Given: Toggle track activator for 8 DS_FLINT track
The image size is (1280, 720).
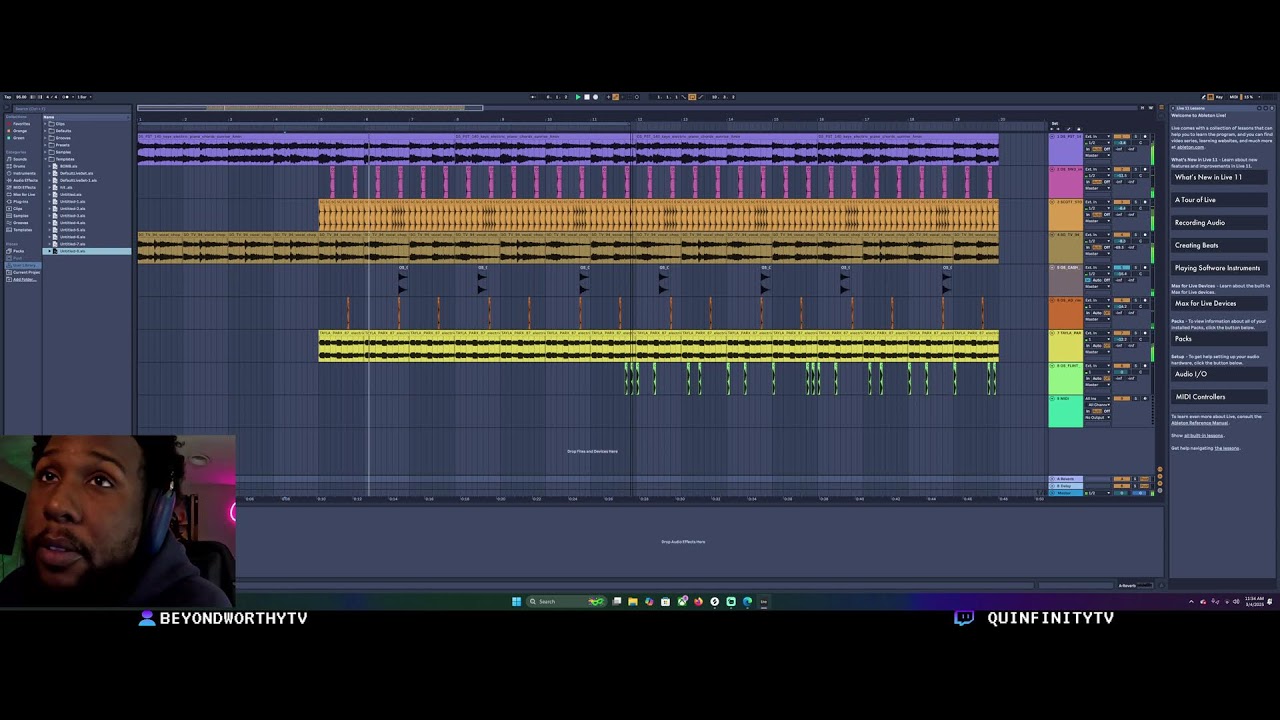Looking at the screenshot, I should click(1122, 366).
